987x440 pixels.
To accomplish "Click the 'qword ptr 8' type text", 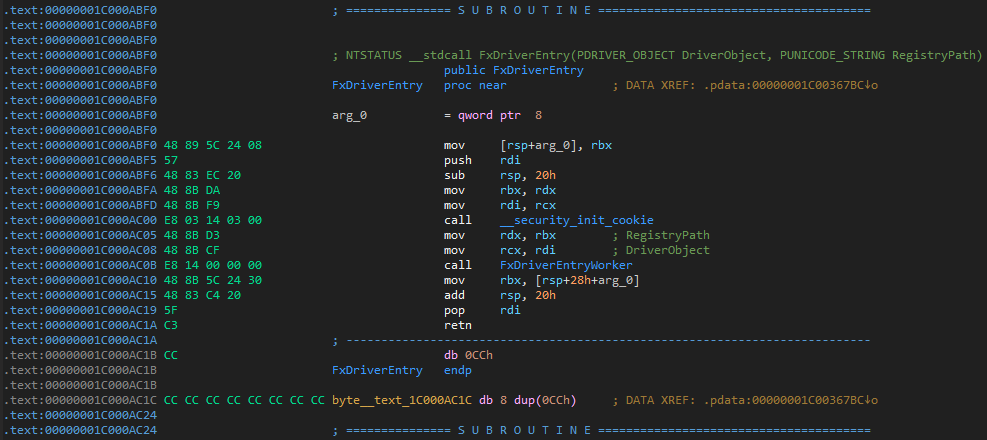I will 500,115.
